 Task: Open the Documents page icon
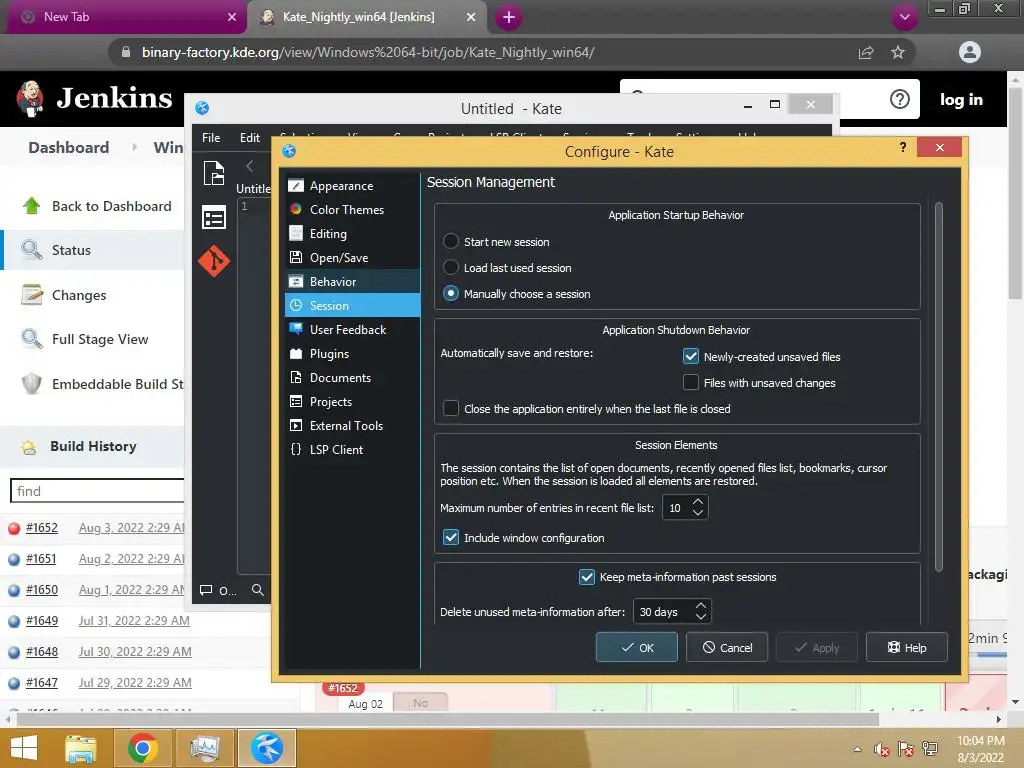(x=296, y=377)
